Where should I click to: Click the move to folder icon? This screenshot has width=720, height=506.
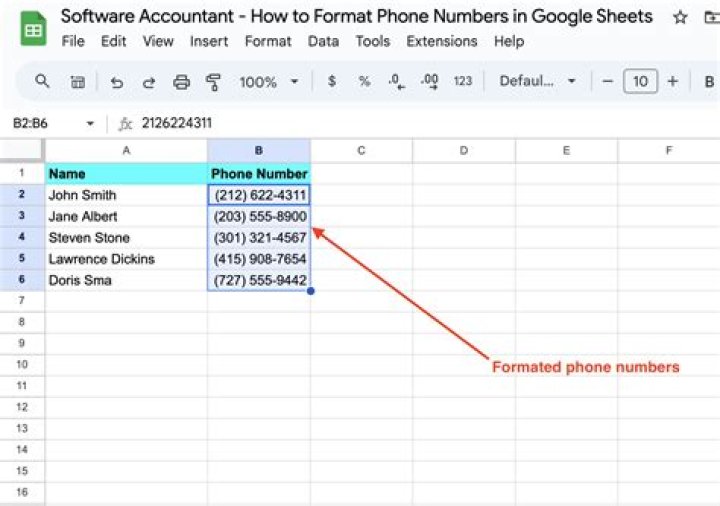coord(712,17)
